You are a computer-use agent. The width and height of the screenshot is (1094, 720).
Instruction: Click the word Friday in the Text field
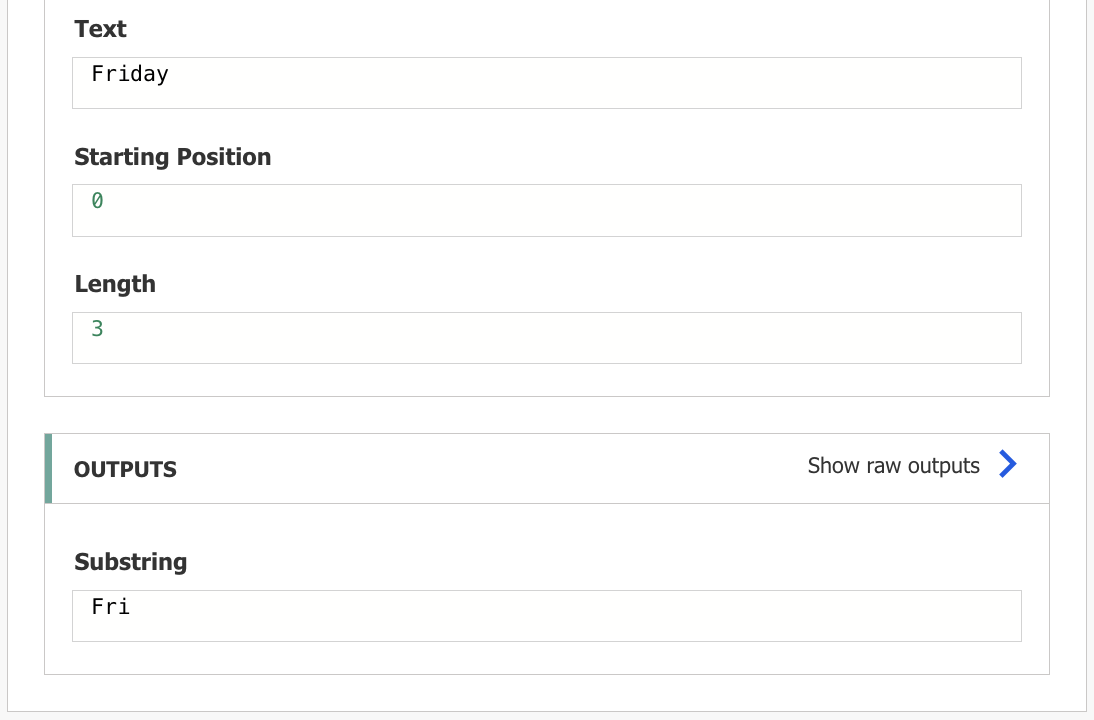(130, 74)
